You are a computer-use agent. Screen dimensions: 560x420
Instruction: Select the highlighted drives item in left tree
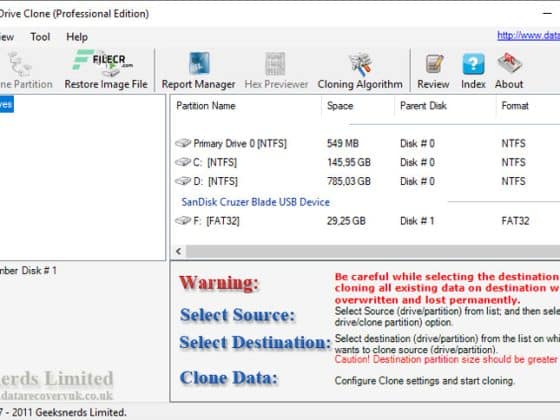(7, 104)
